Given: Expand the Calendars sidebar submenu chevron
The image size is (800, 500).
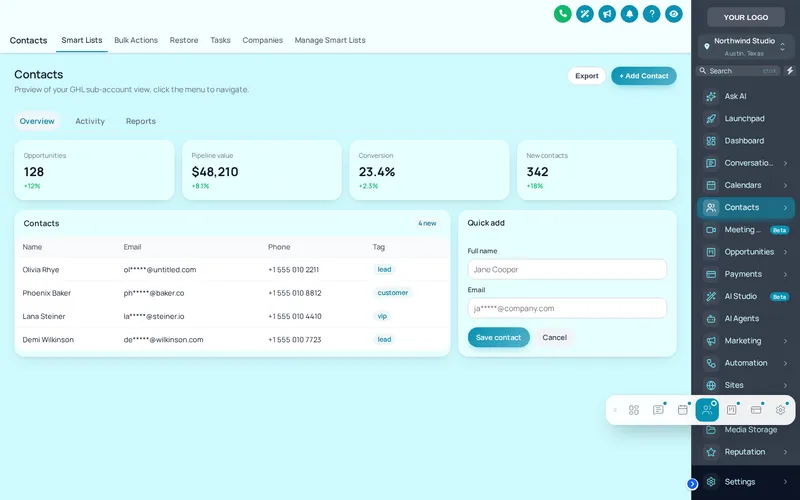Looking at the screenshot, I should [785, 185].
